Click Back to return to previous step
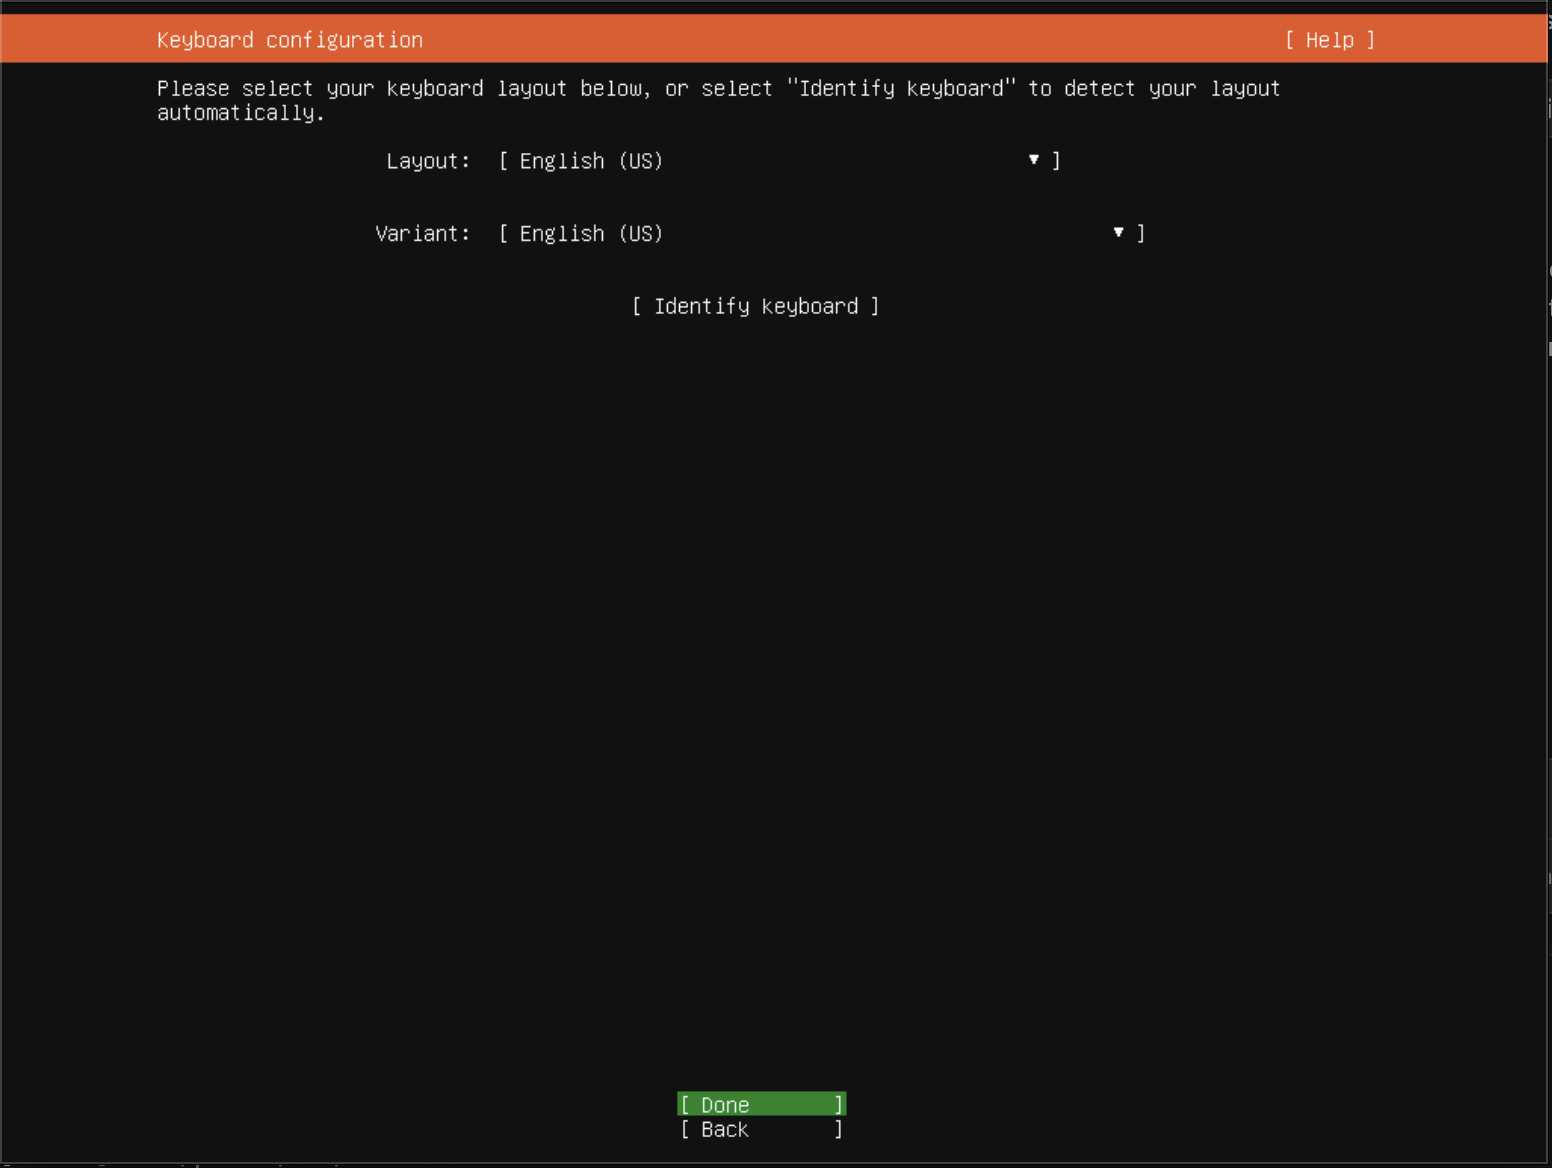This screenshot has height=1168, width=1552. click(x=762, y=1129)
